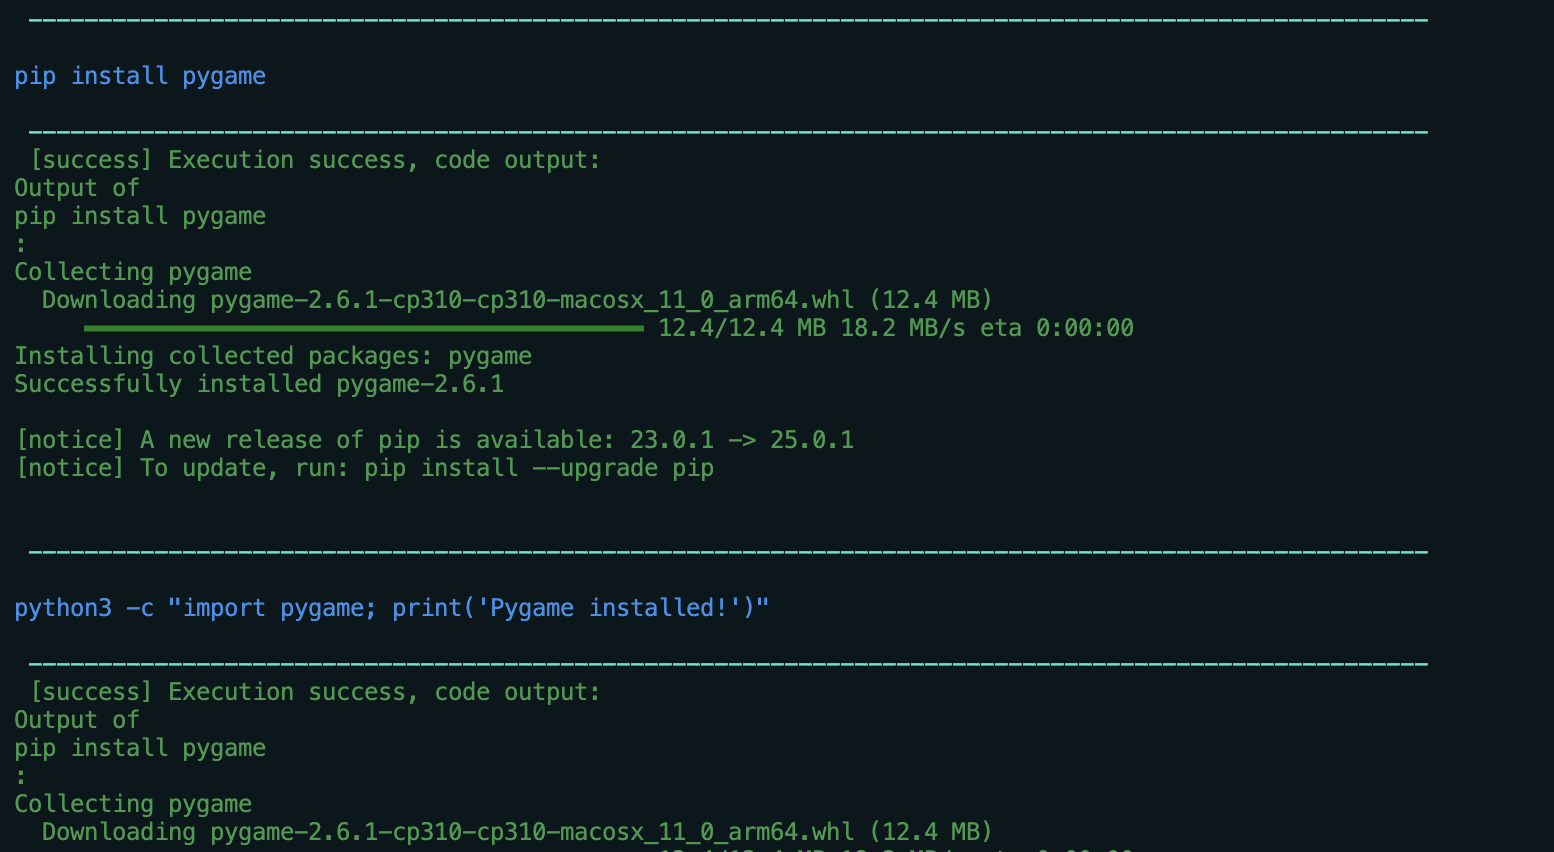Click the blue 'pip install pygame' command line
Viewport: 1554px width, 852px height.
(140, 76)
